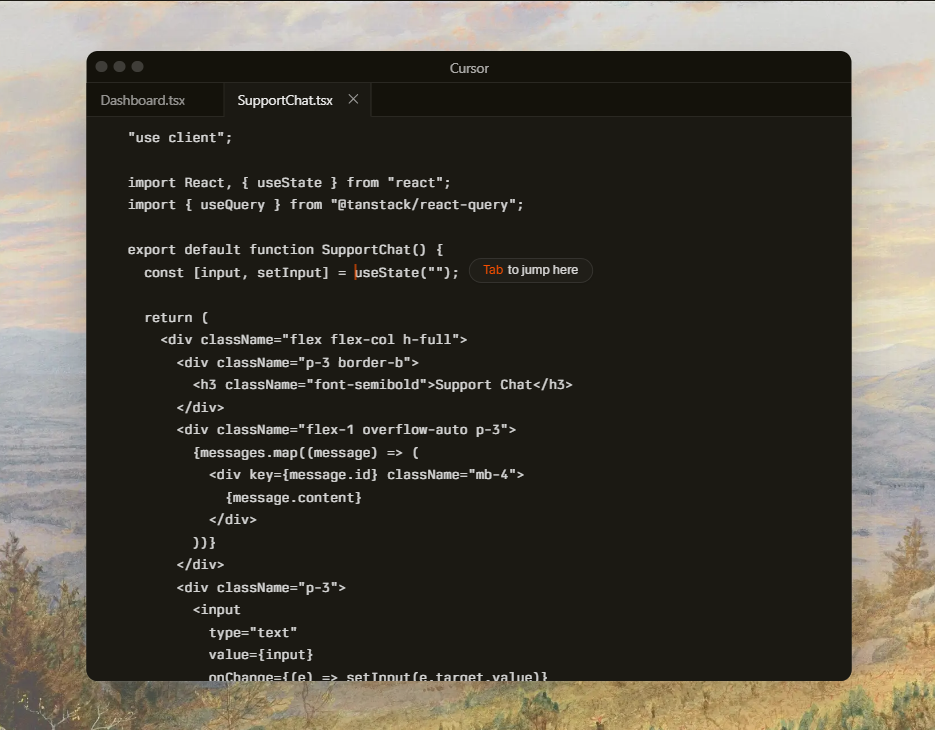935x730 pixels.
Task: Close the SupportChat.tsx tab
Action: [x=353, y=100]
